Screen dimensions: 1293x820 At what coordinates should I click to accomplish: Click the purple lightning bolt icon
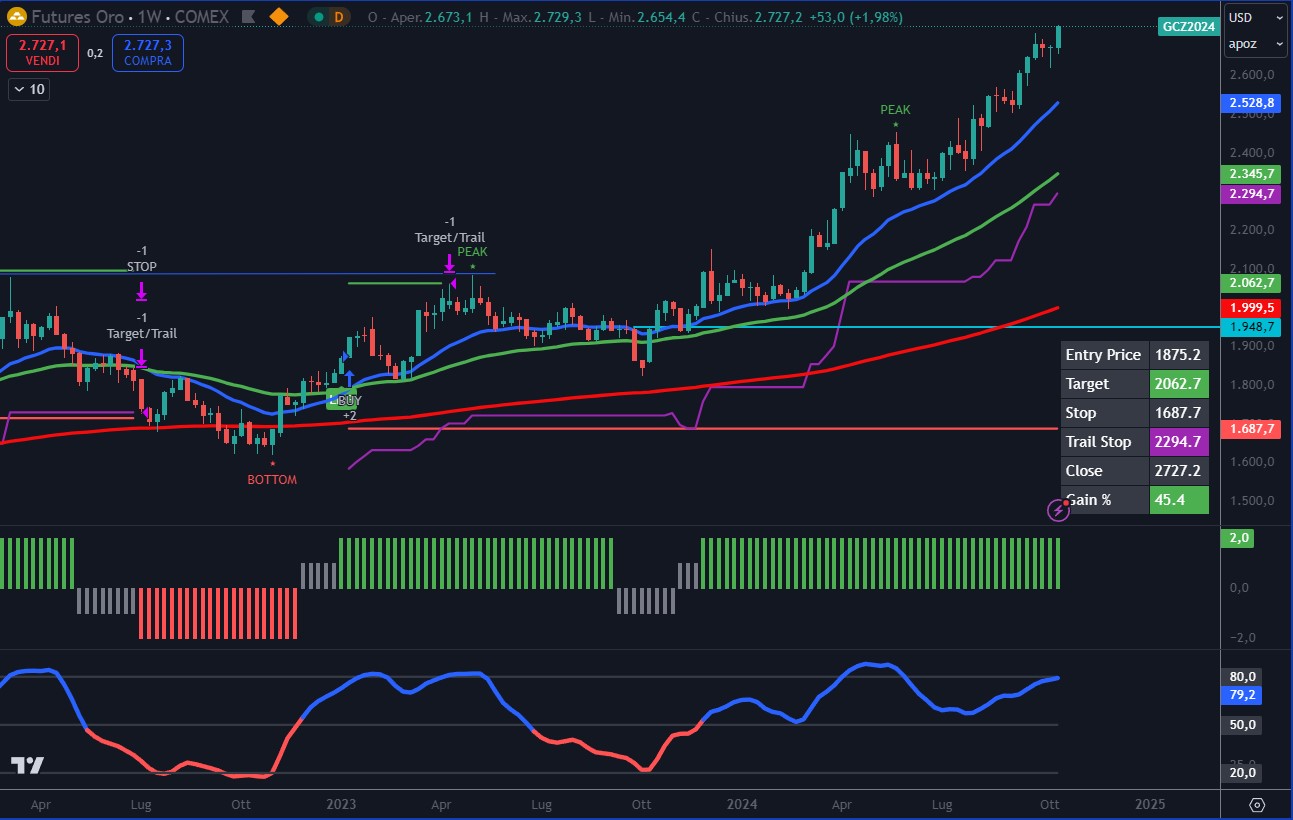click(x=1058, y=511)
